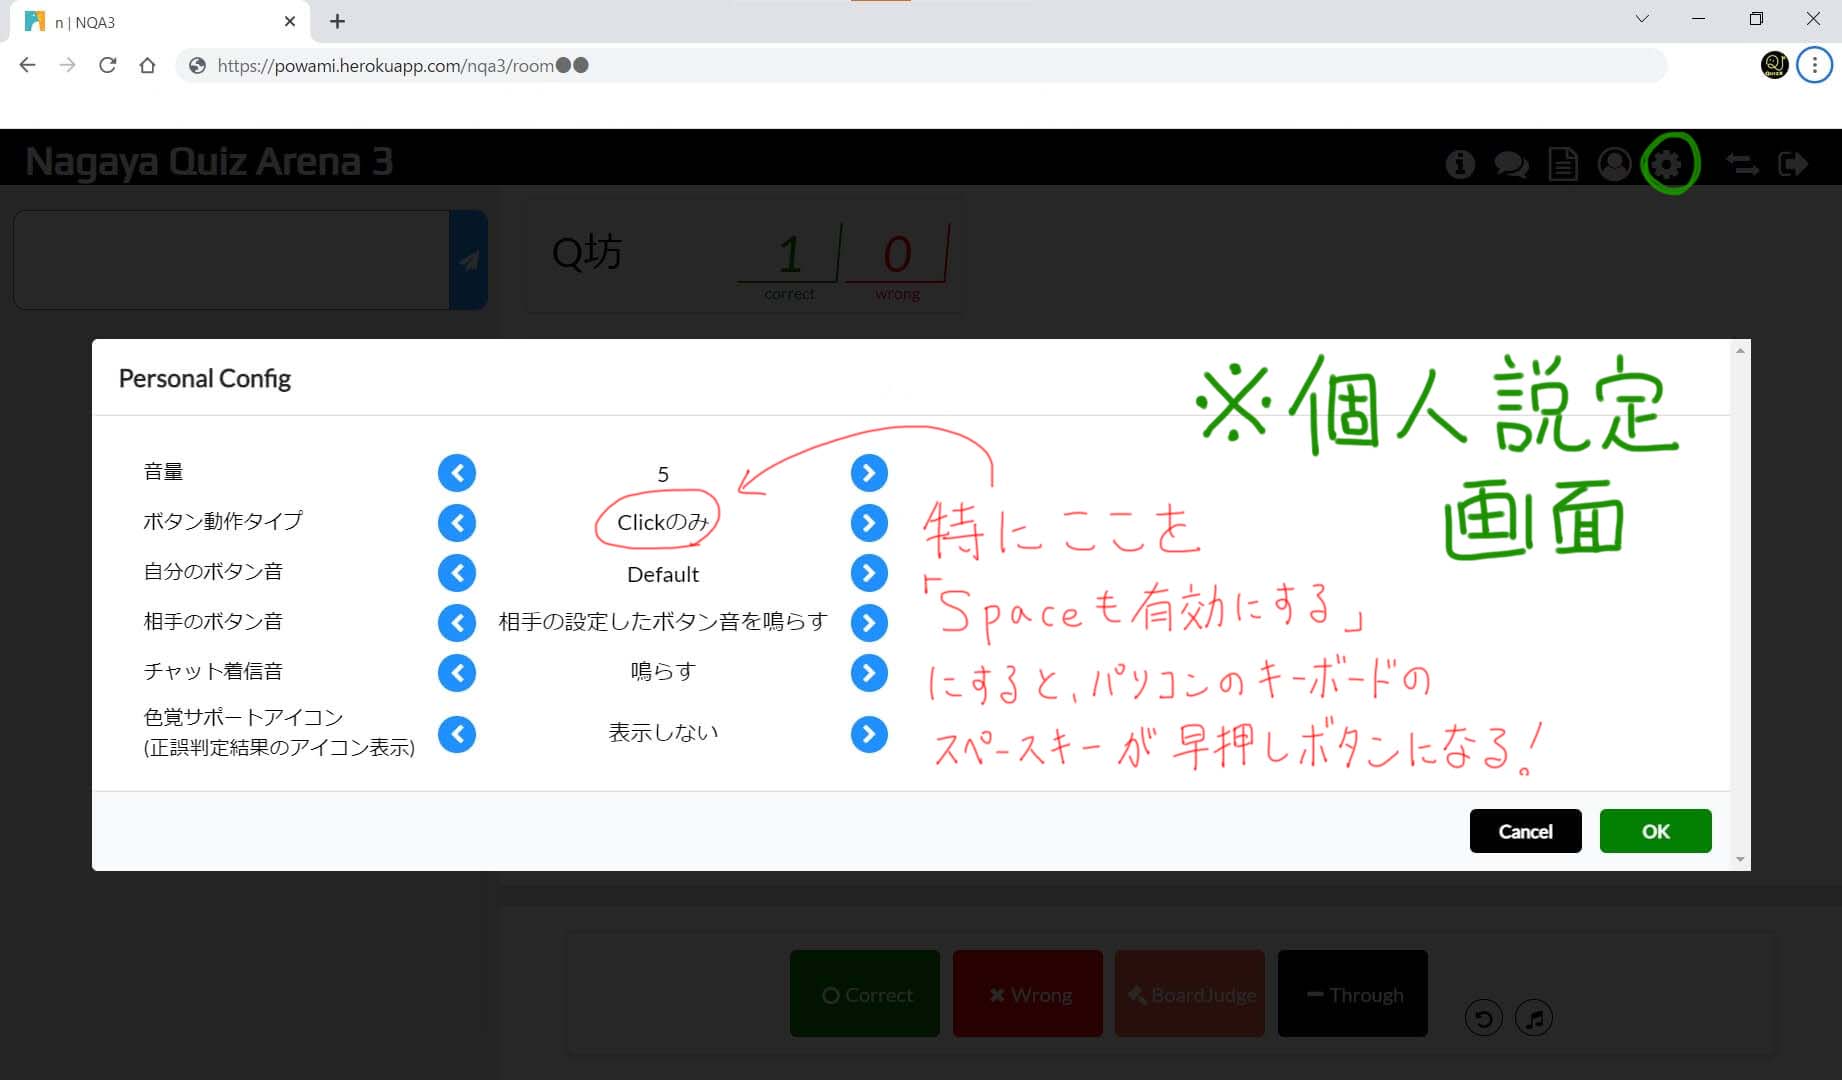Image resolution: width=1842 pixels, height=1080 pixels.
Task: Open a new browser tab
Action: click(338, 22)
